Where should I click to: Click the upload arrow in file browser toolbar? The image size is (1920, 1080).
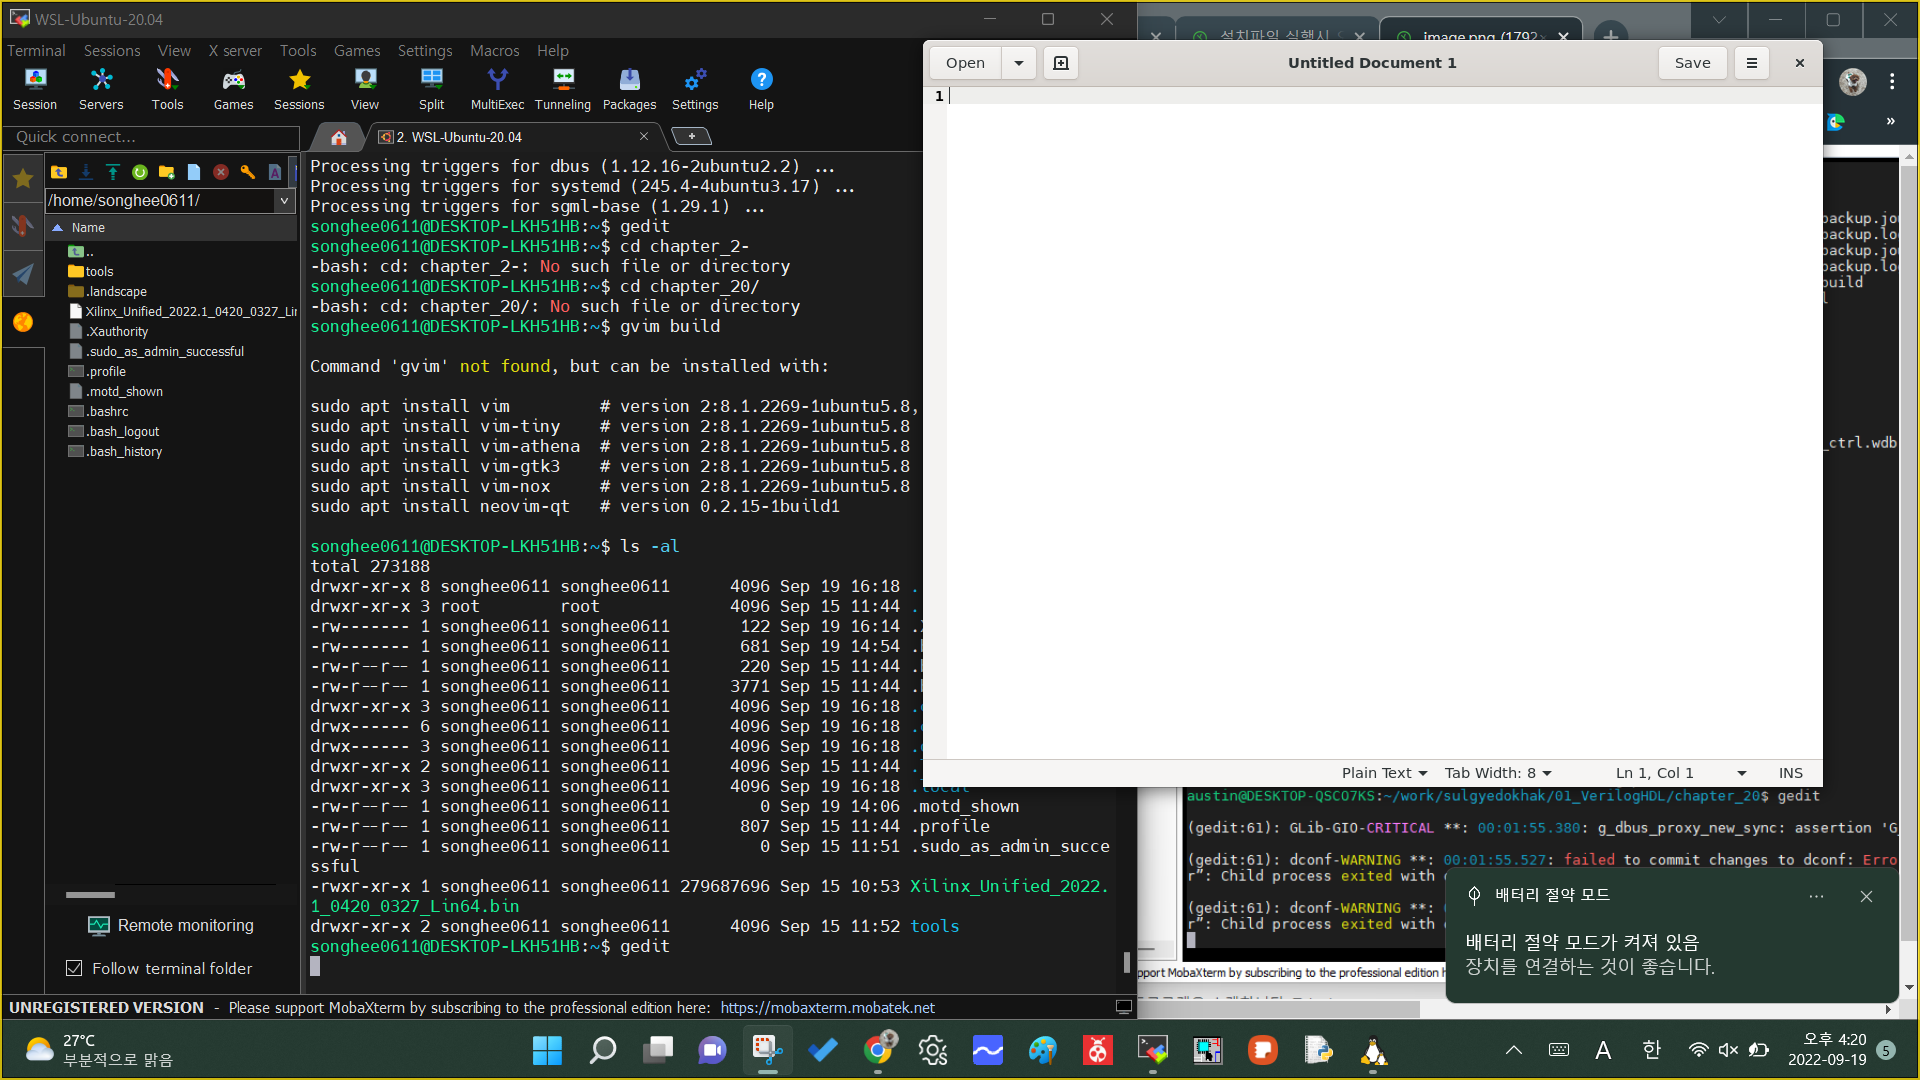pos(113,172)
